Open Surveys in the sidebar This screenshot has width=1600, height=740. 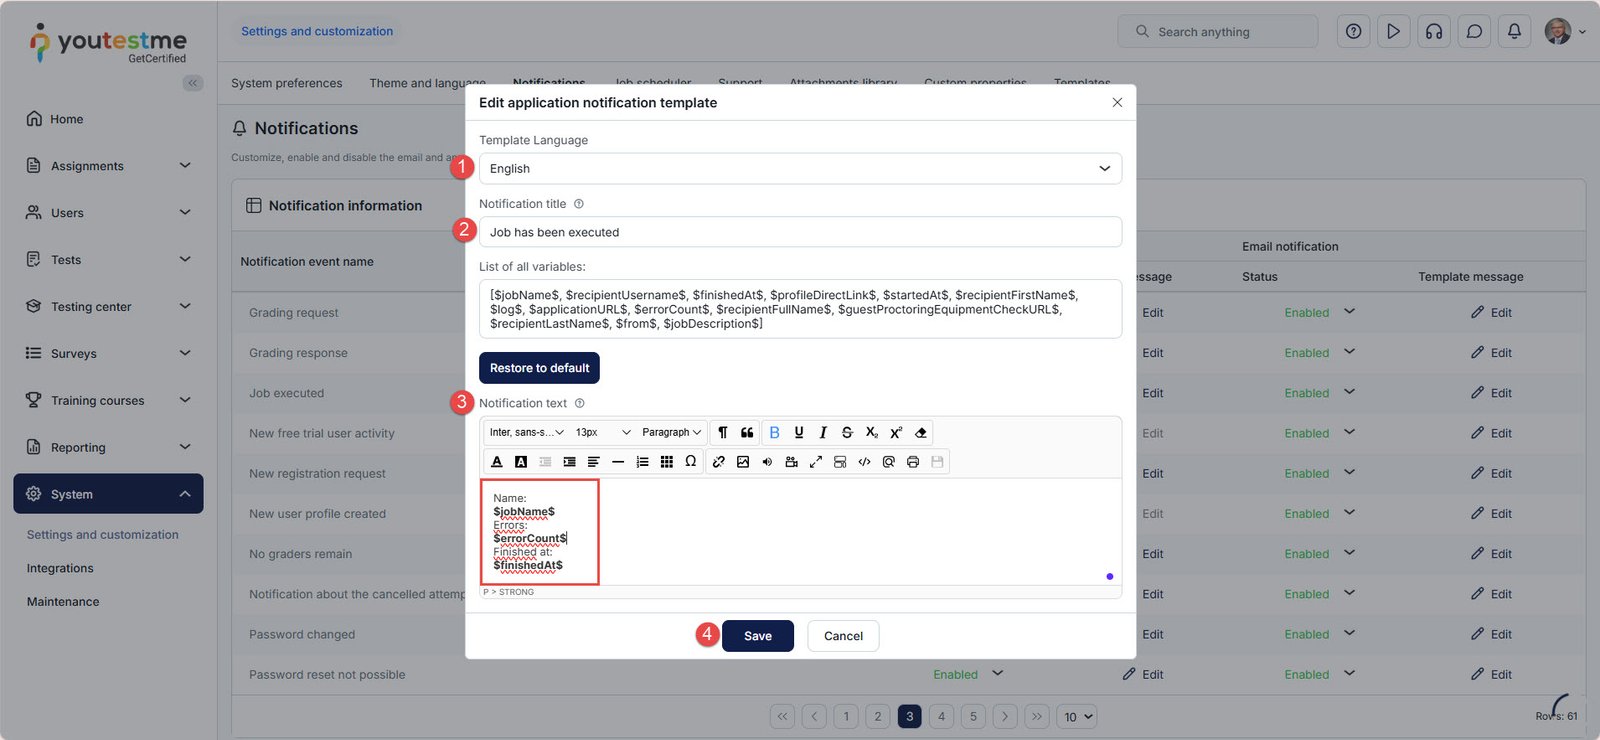[x=74, y=354]
